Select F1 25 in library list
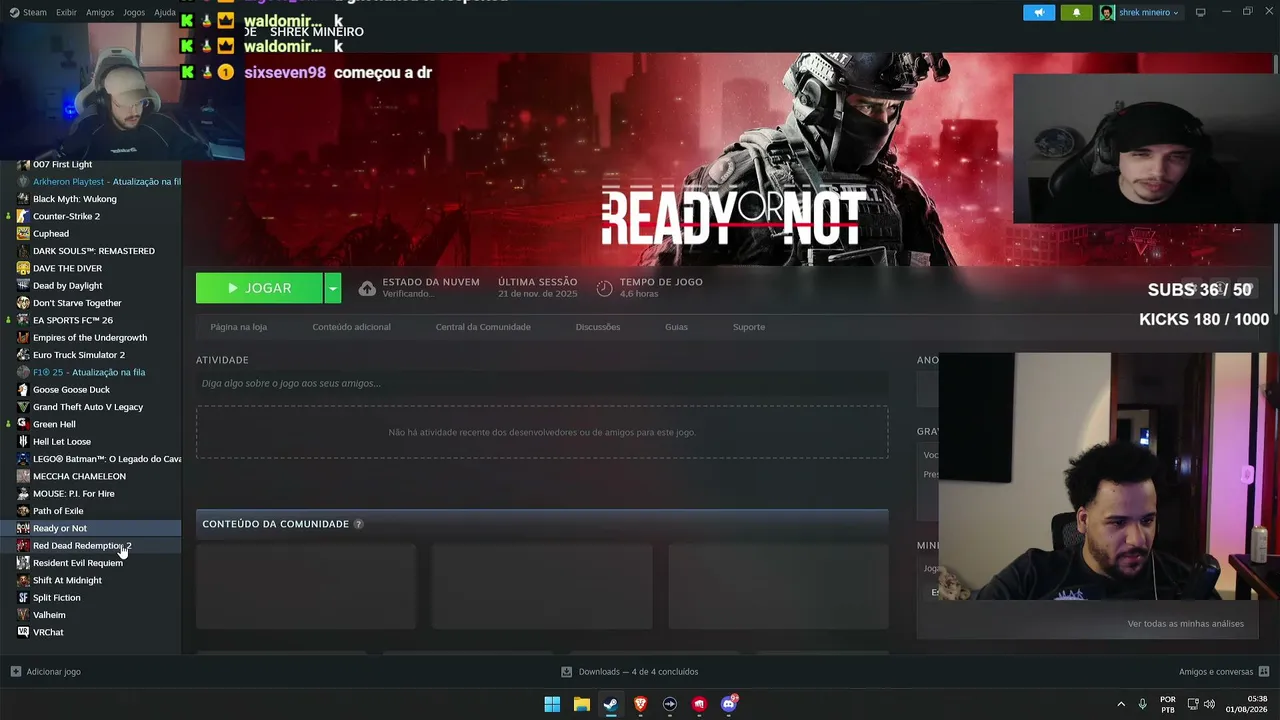The image size is (1280, 720). tap(90, 372)
